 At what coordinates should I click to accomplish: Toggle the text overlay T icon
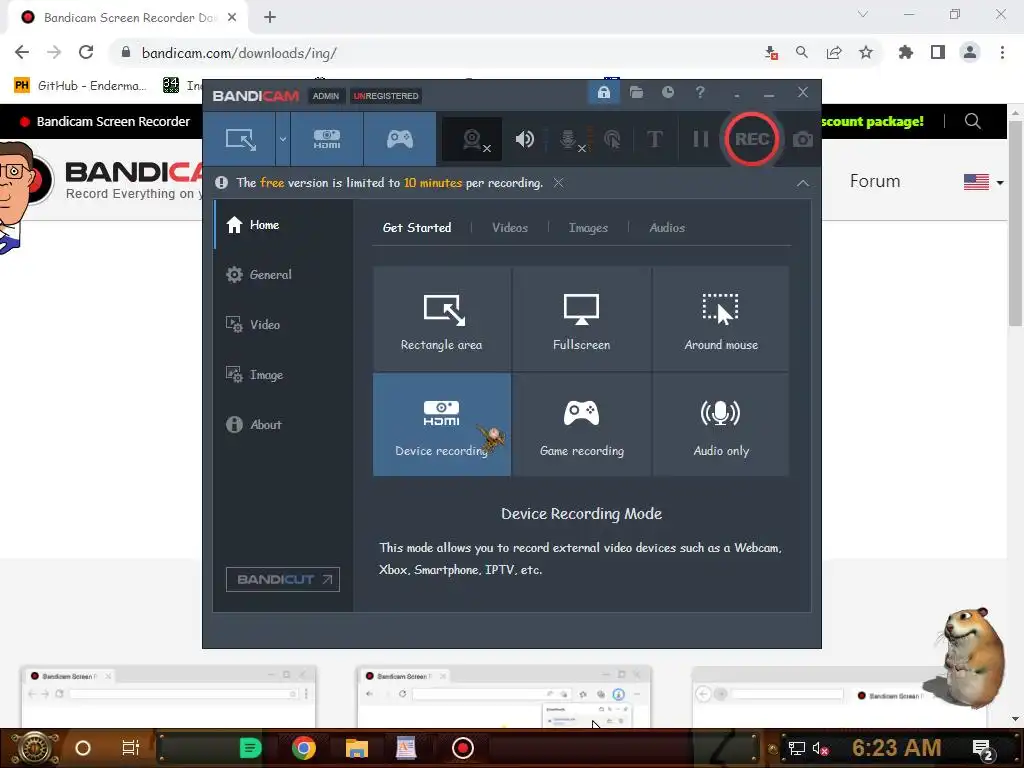[x=654, y=139]
